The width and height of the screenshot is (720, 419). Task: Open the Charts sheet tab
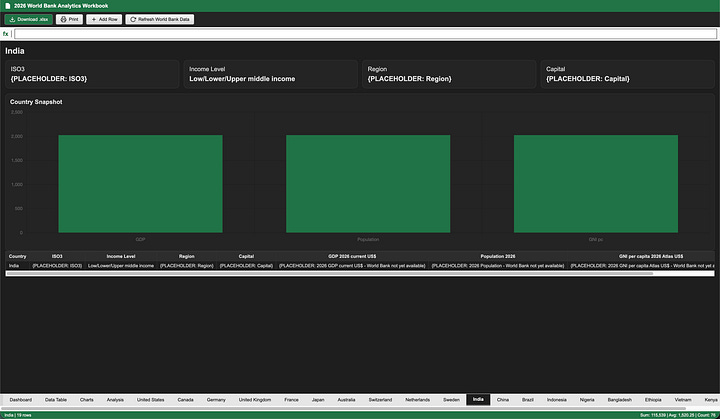pyautogui.click(x=86, y=400)
